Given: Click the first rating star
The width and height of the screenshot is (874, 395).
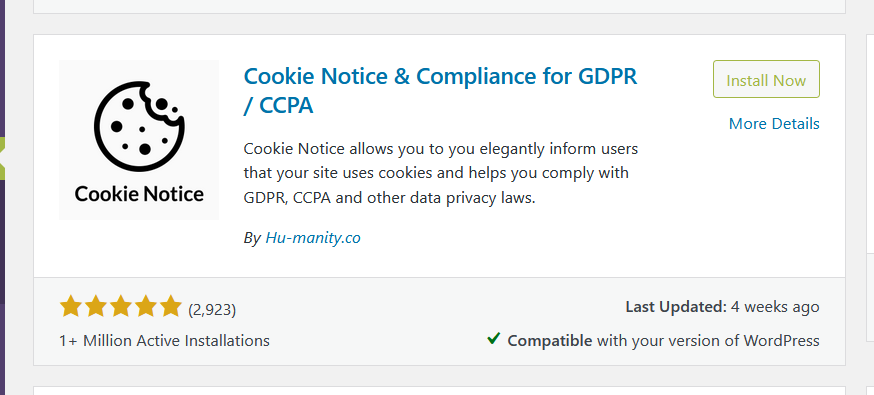Looking at the screenshot, I should (x=71, y=307).
